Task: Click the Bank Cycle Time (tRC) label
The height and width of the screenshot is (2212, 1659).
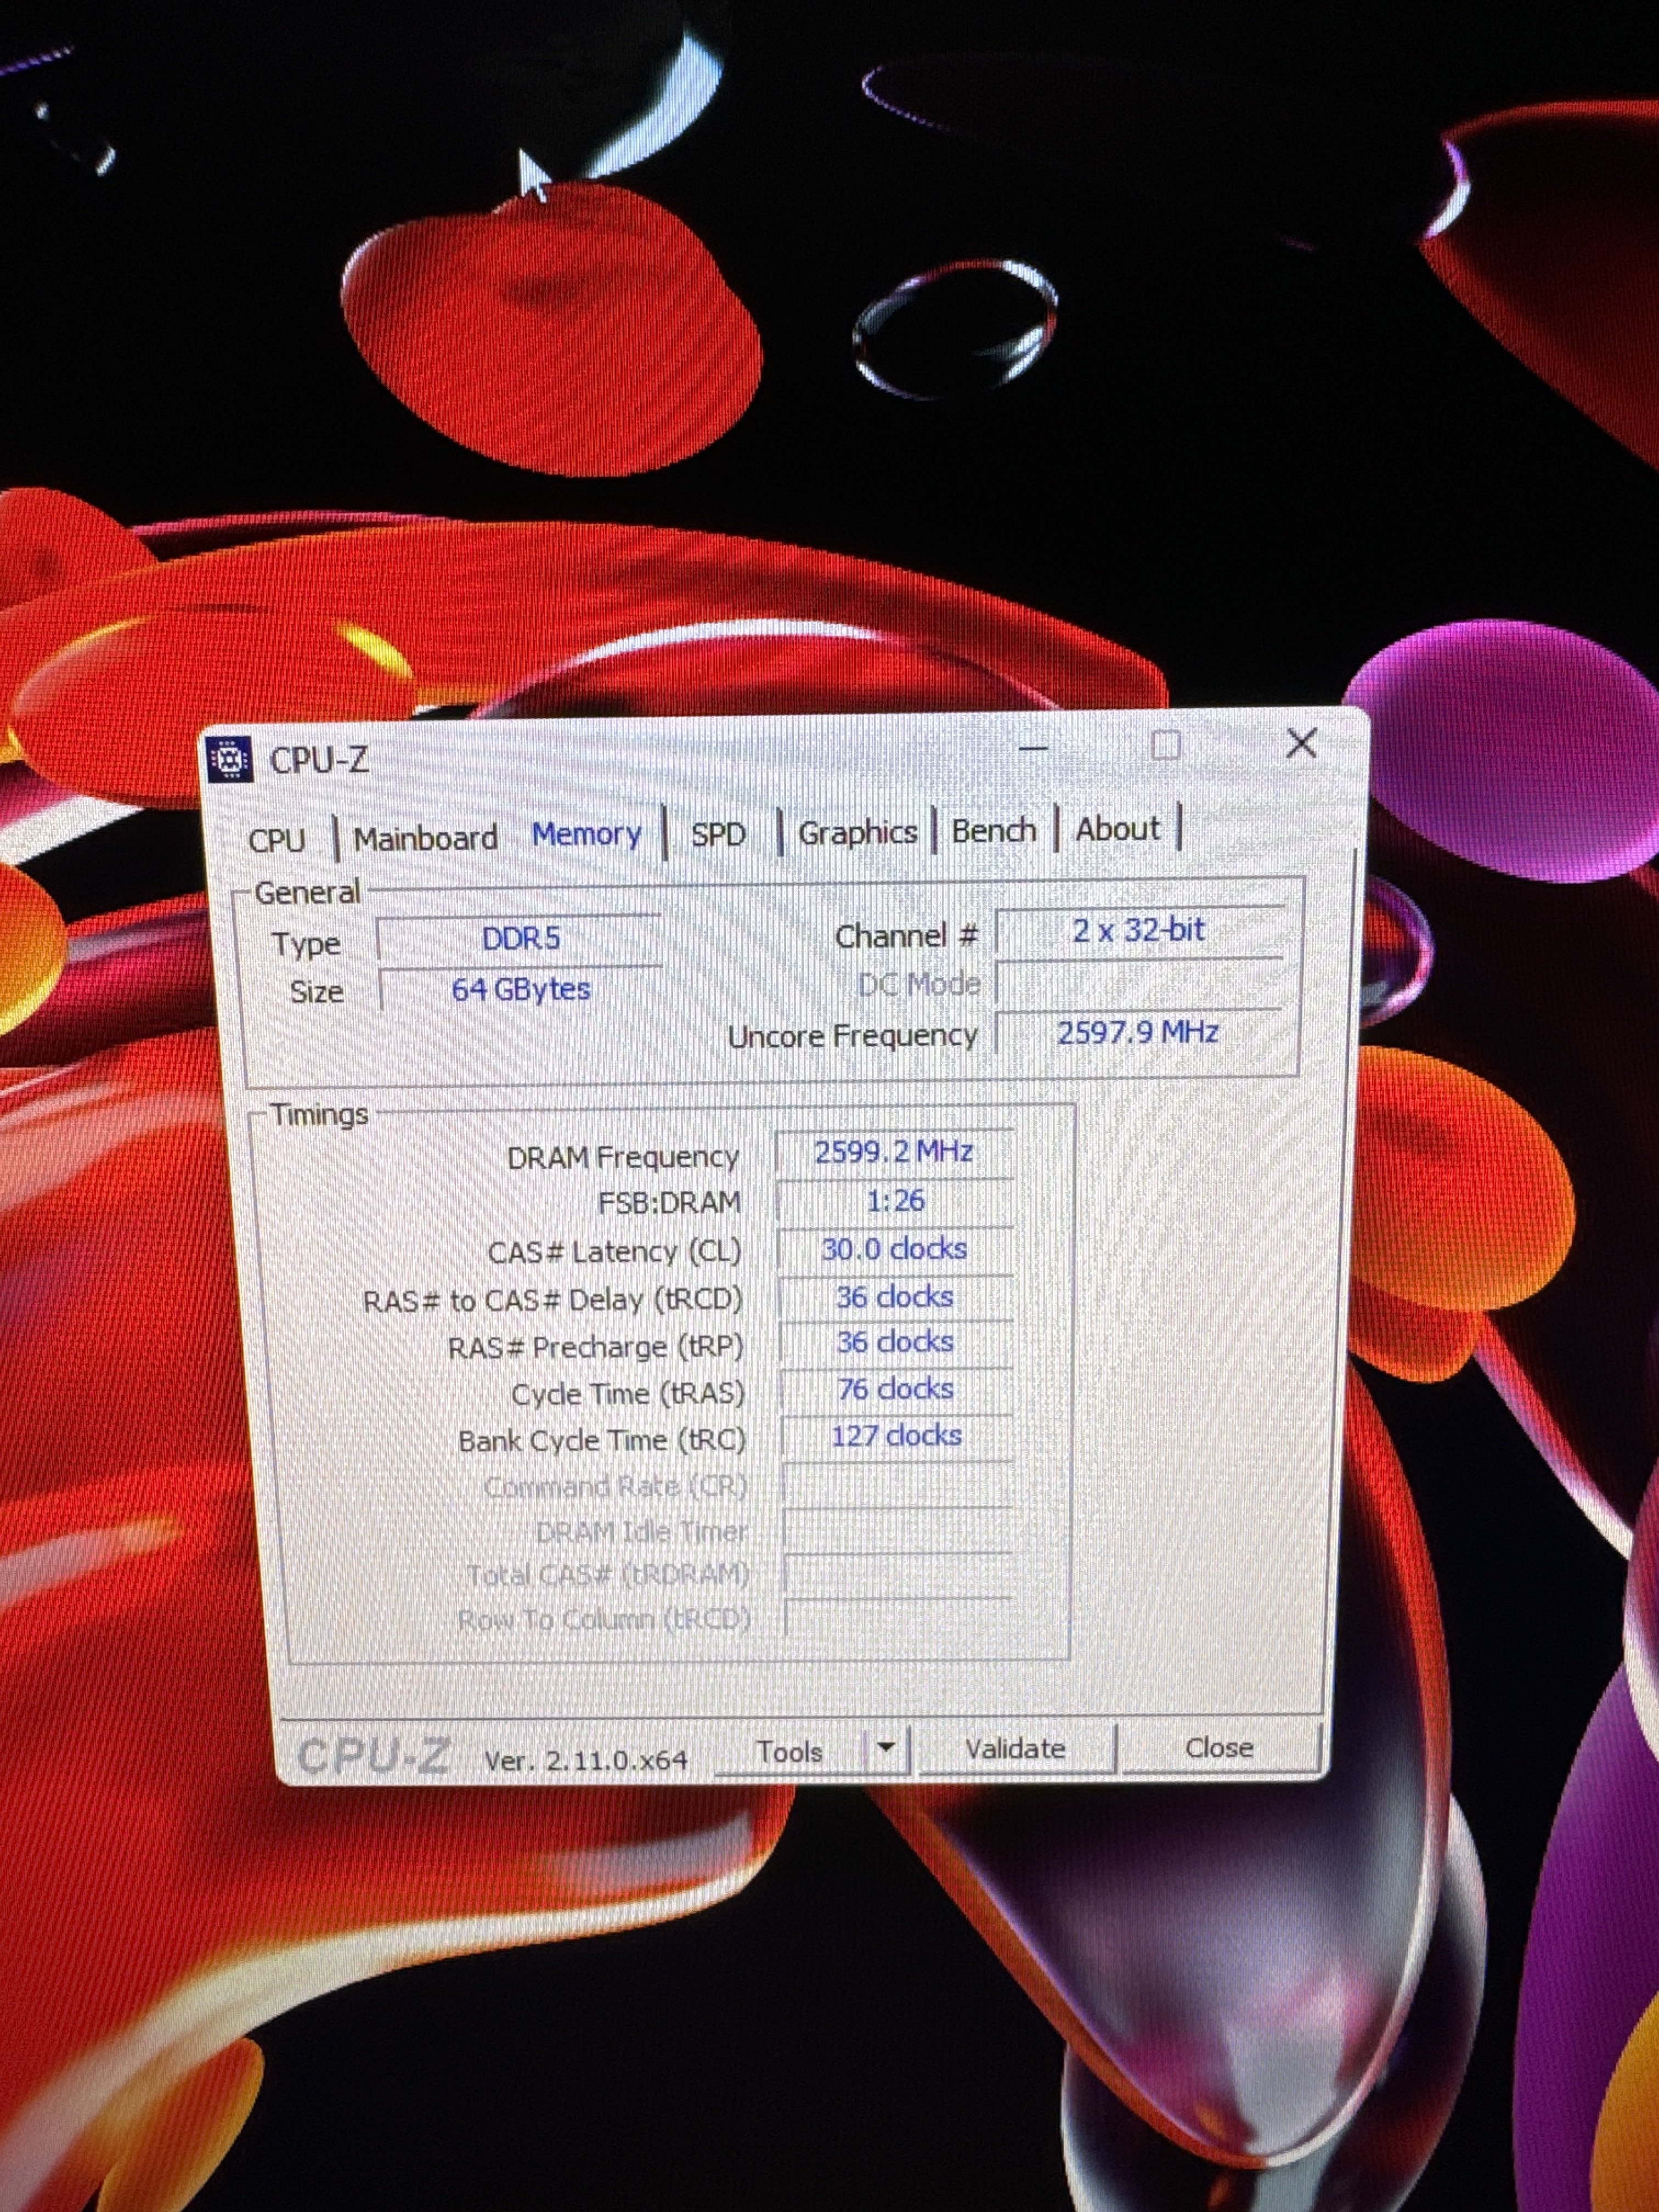Action: point(602,1441)
